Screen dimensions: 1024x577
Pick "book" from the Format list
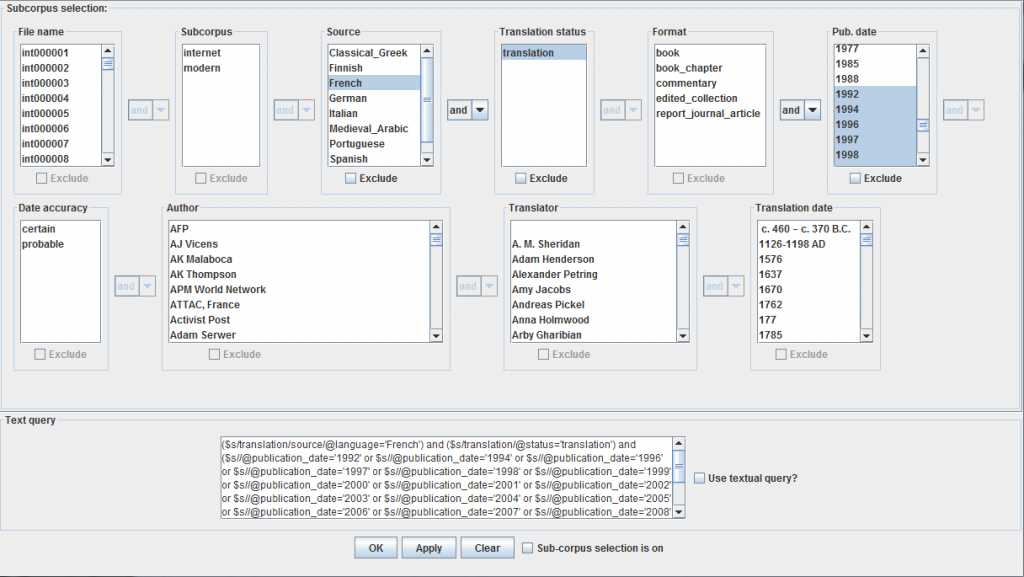(670, 52)
